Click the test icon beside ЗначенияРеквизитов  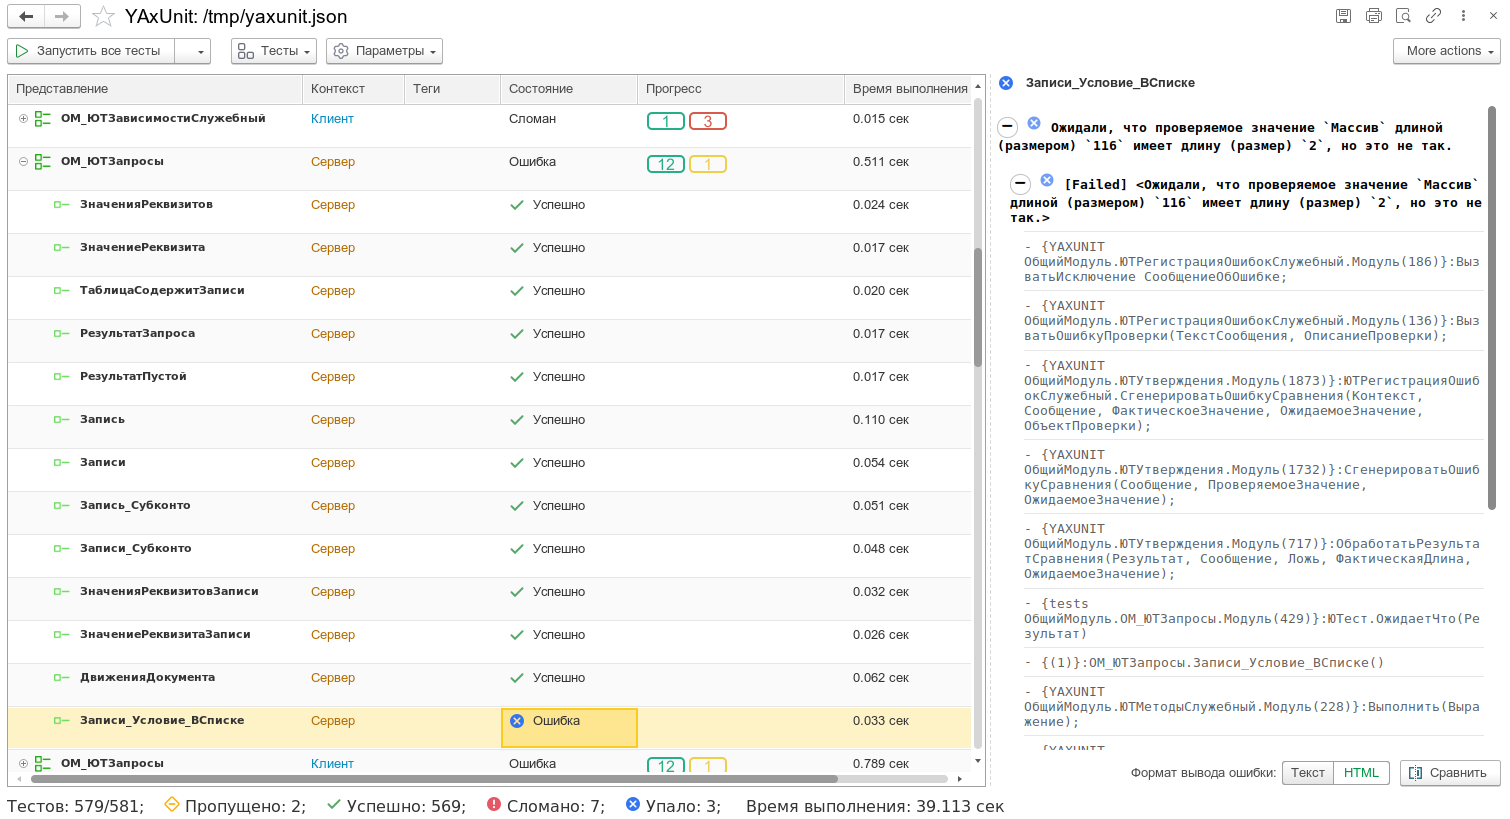[x=61, y=205]
